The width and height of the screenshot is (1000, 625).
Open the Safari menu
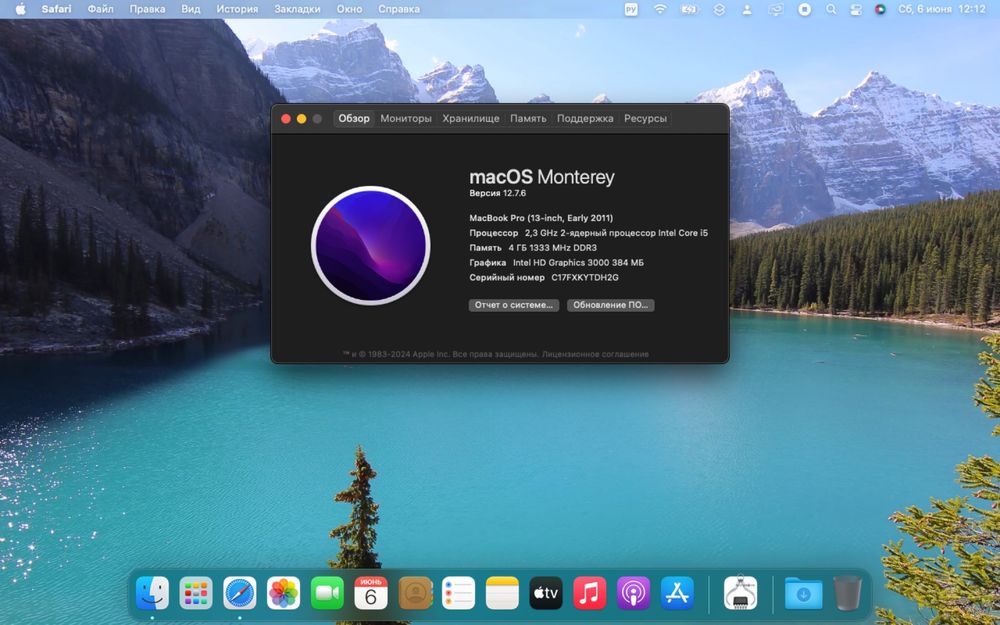[x=56, y=9]
